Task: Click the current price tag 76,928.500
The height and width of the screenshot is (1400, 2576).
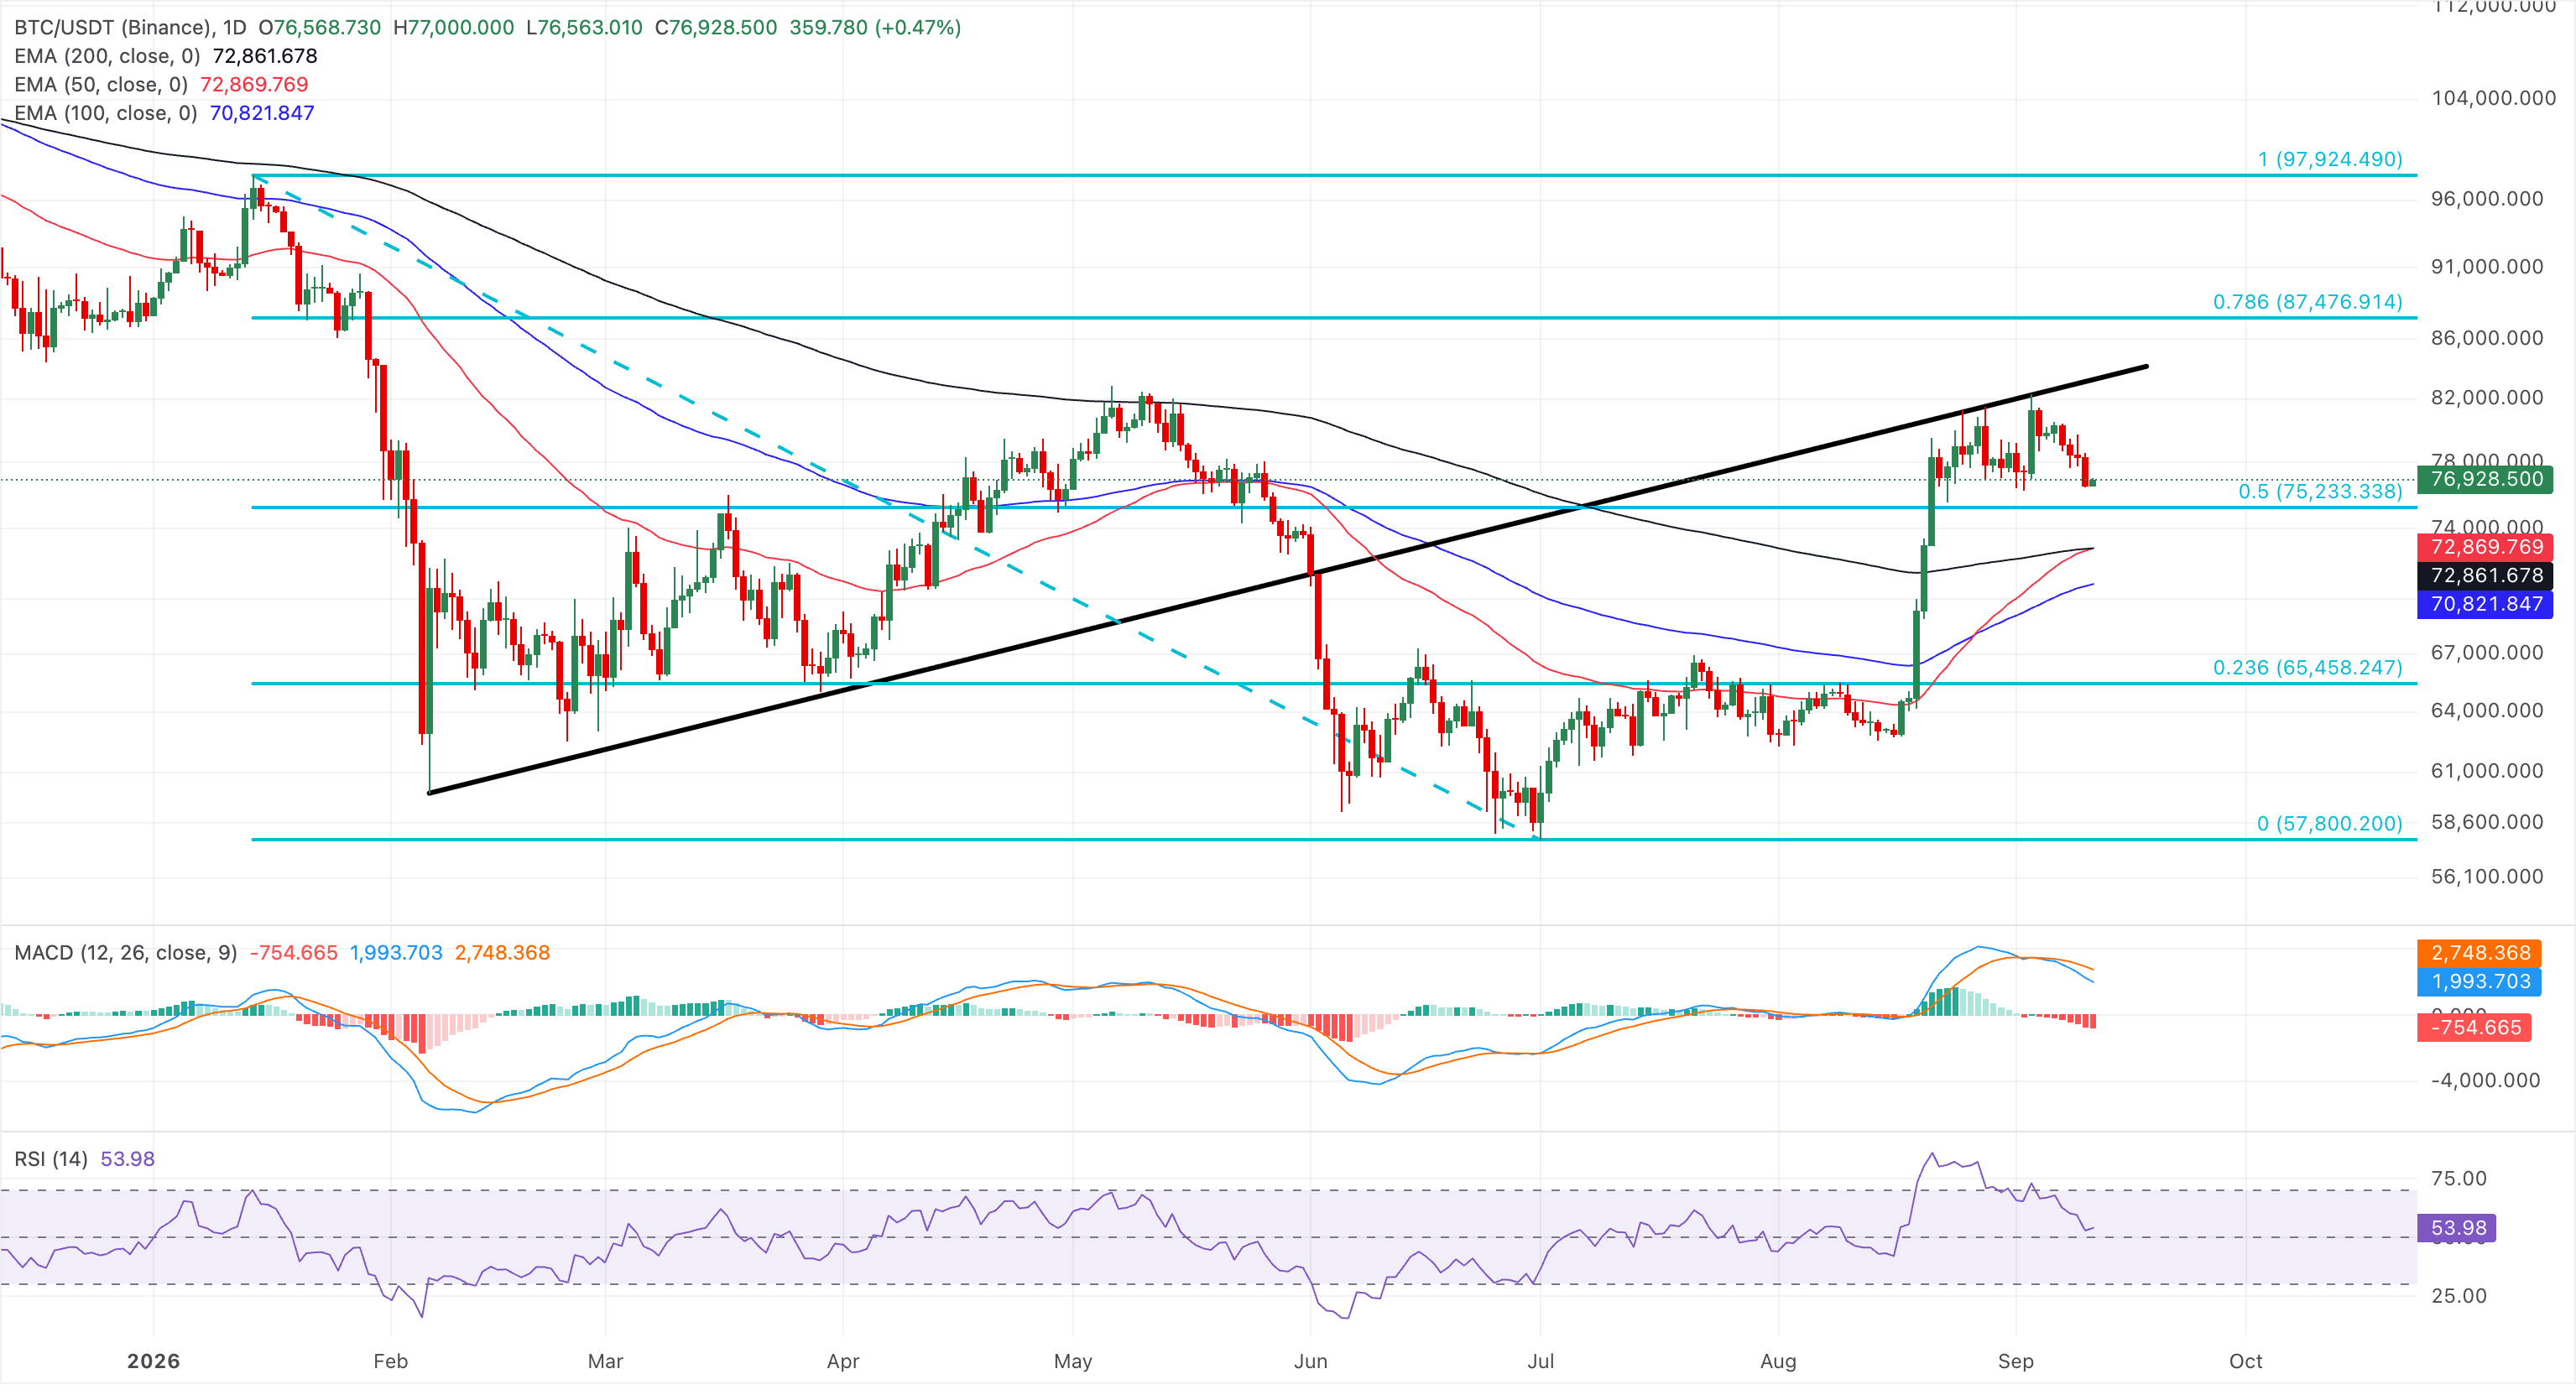Action: tap(2485, 479)
